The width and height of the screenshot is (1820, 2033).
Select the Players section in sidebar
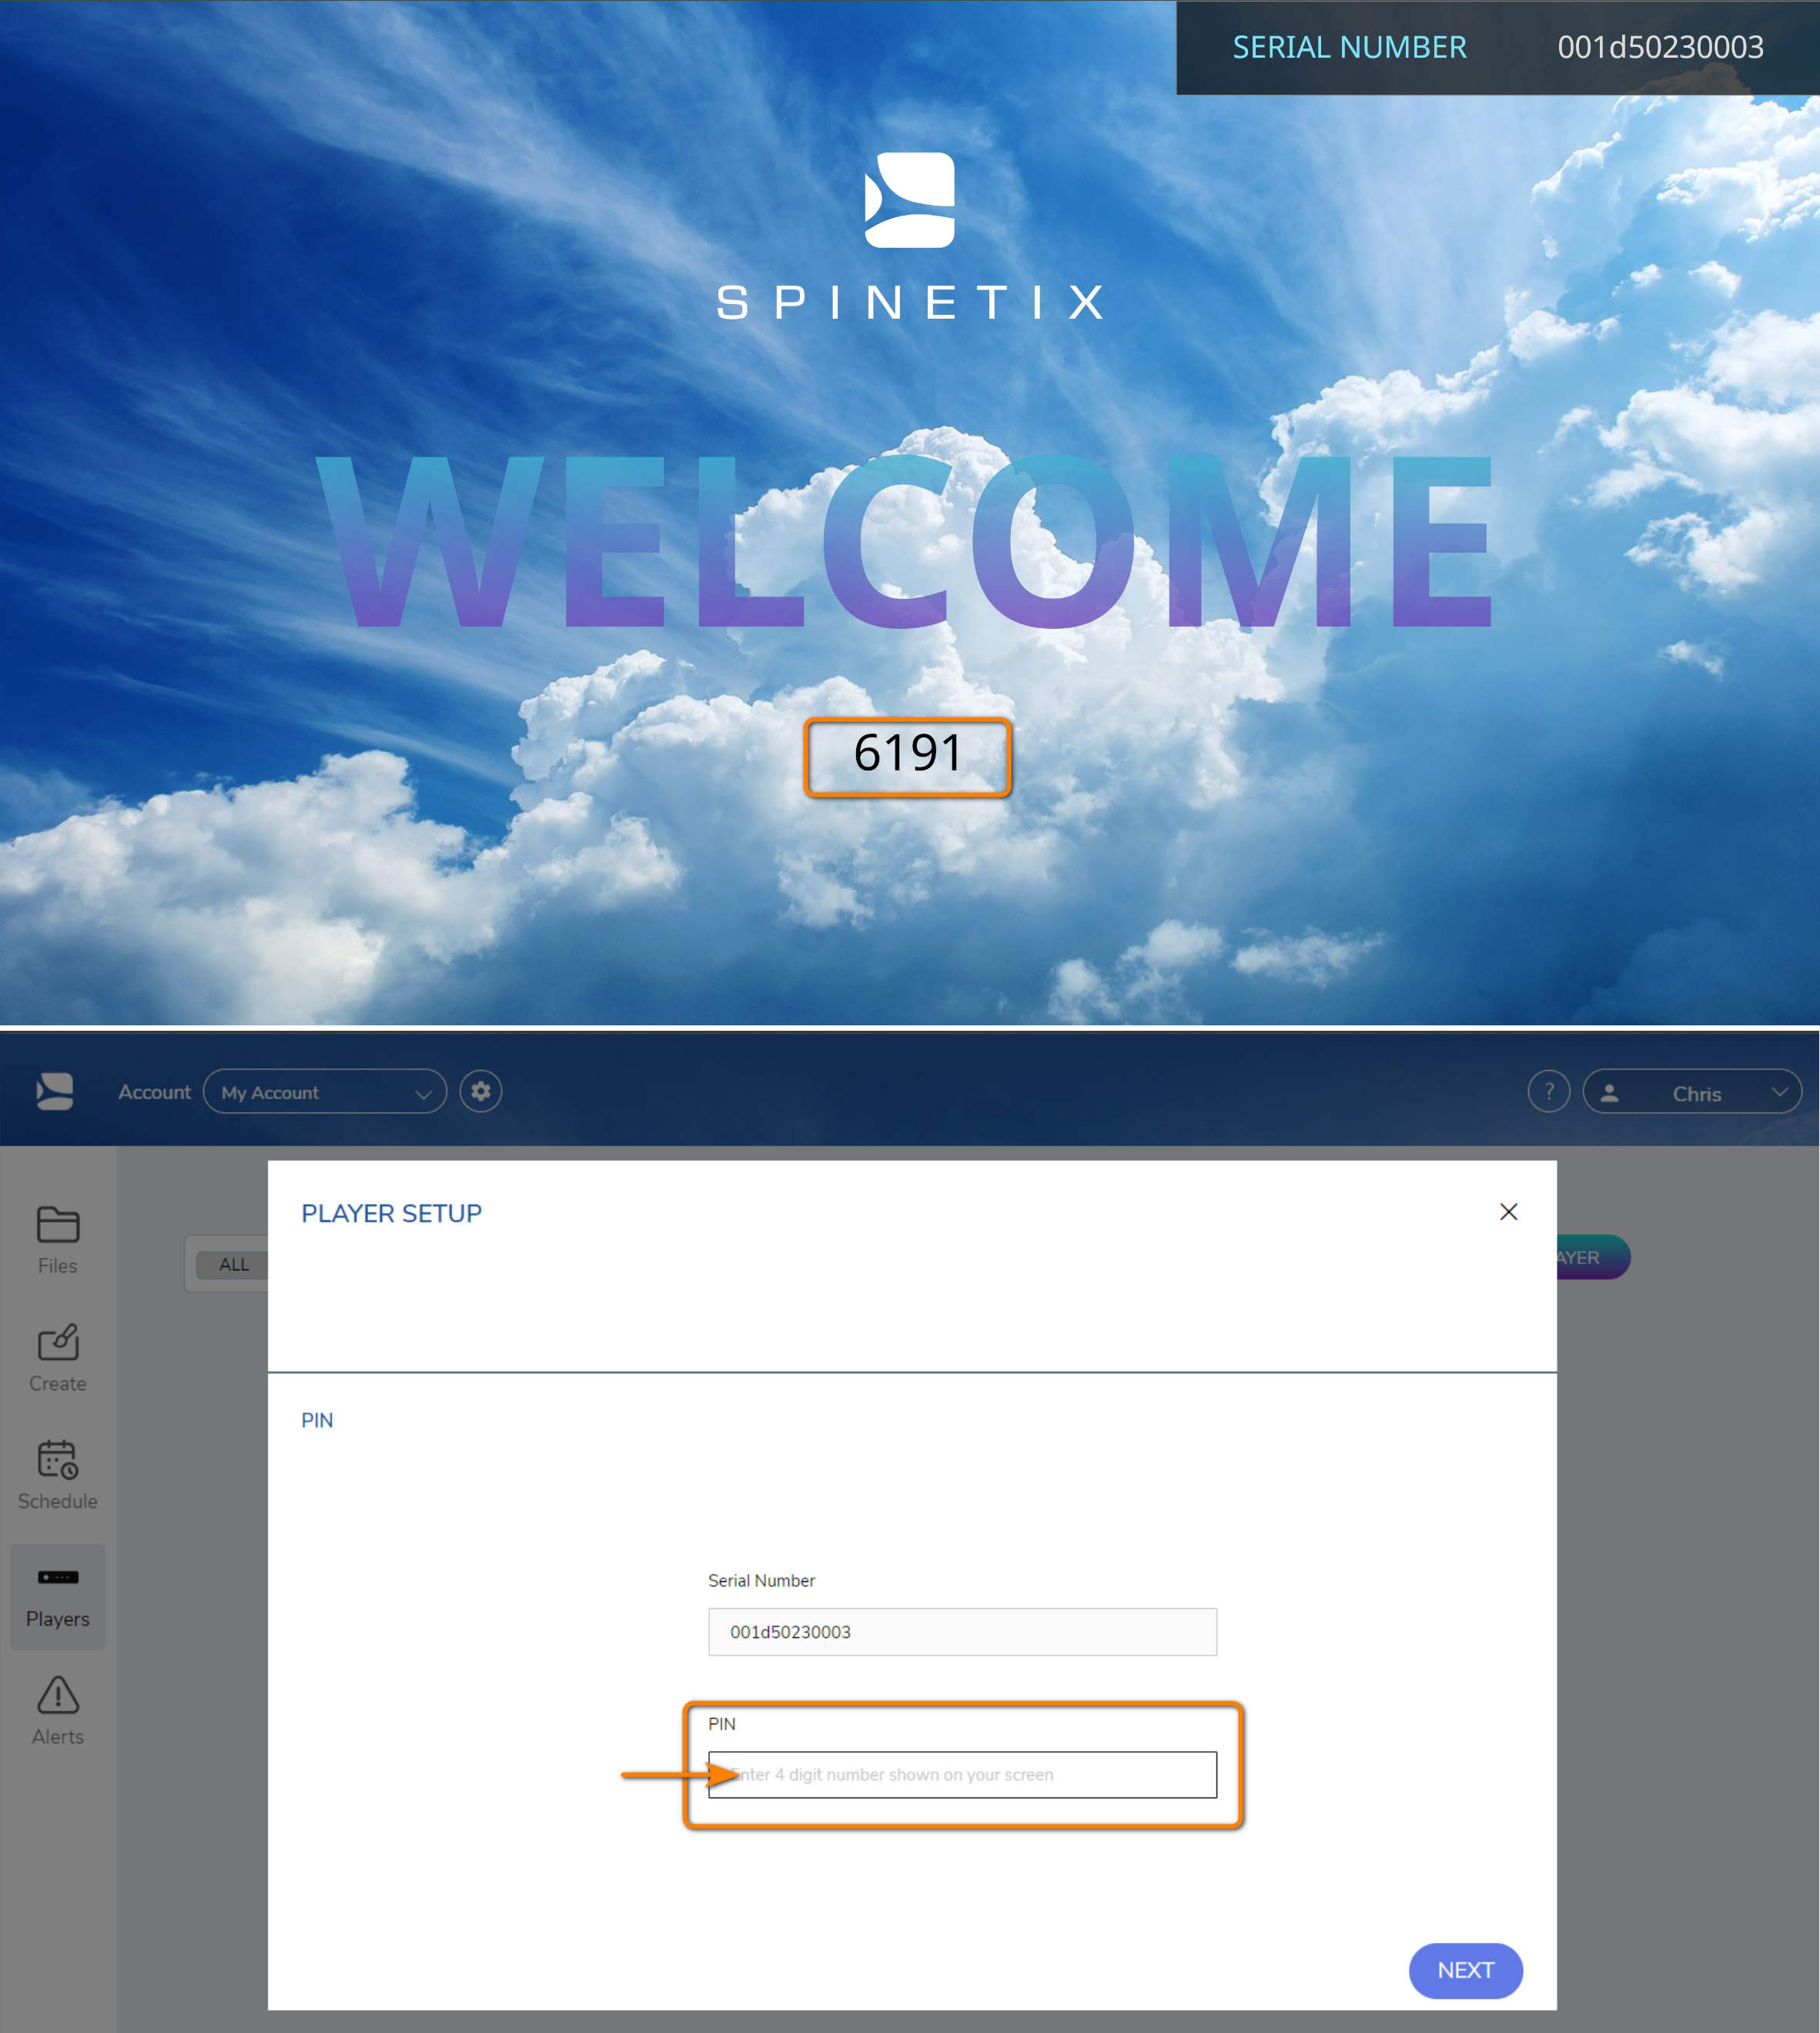point(57,1596)
